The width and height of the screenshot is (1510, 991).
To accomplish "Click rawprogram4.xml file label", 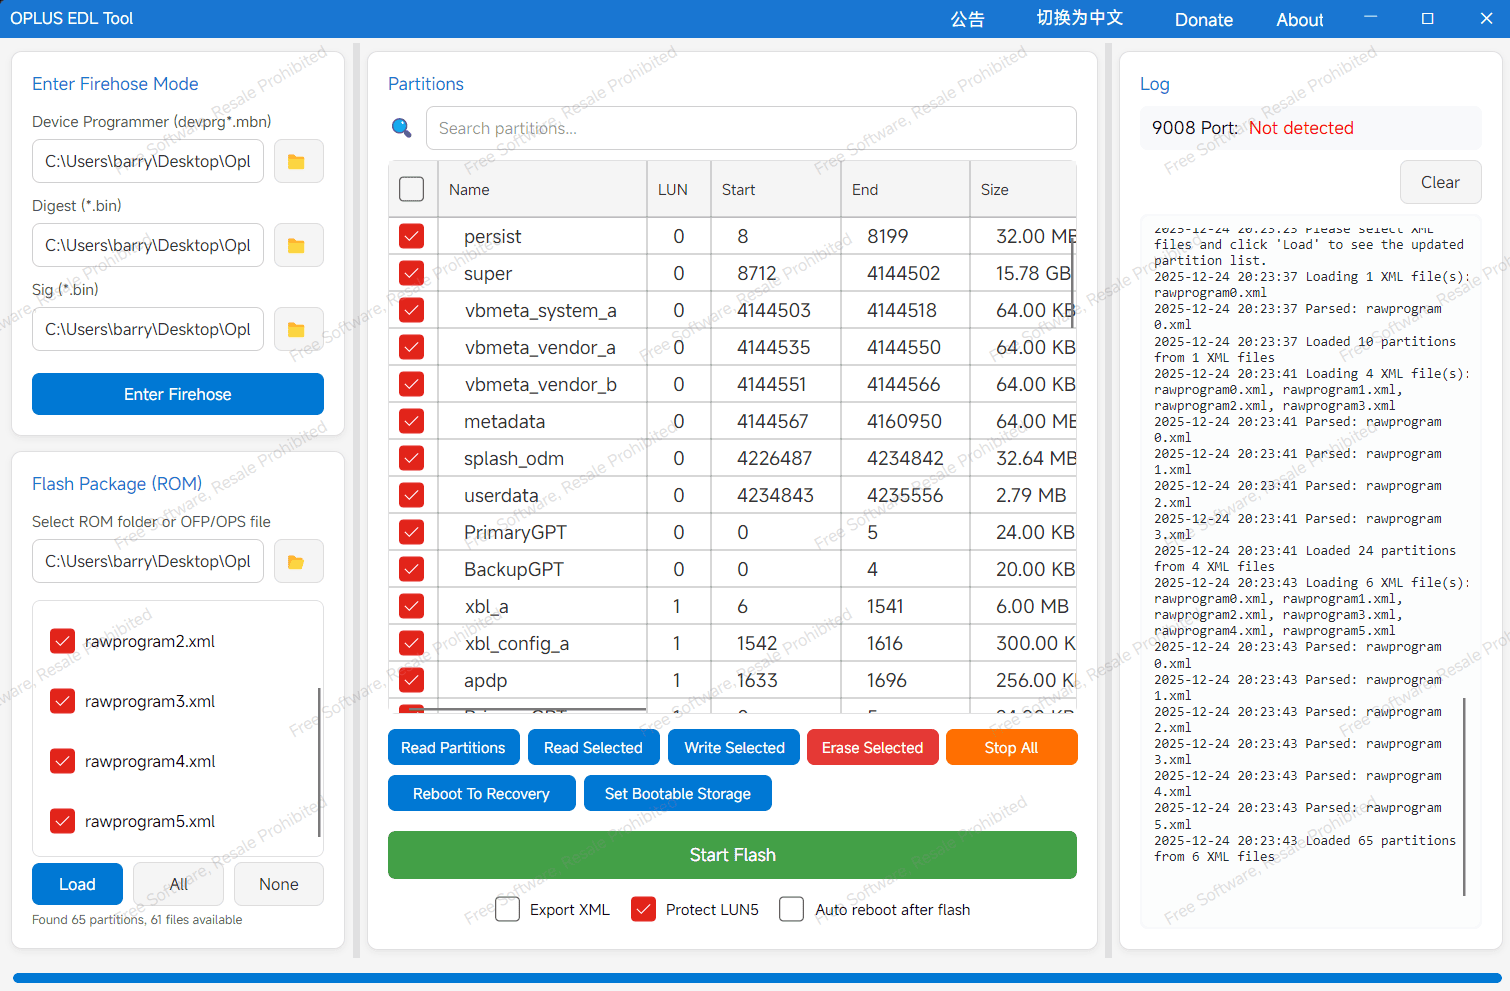I will [150, 761].
